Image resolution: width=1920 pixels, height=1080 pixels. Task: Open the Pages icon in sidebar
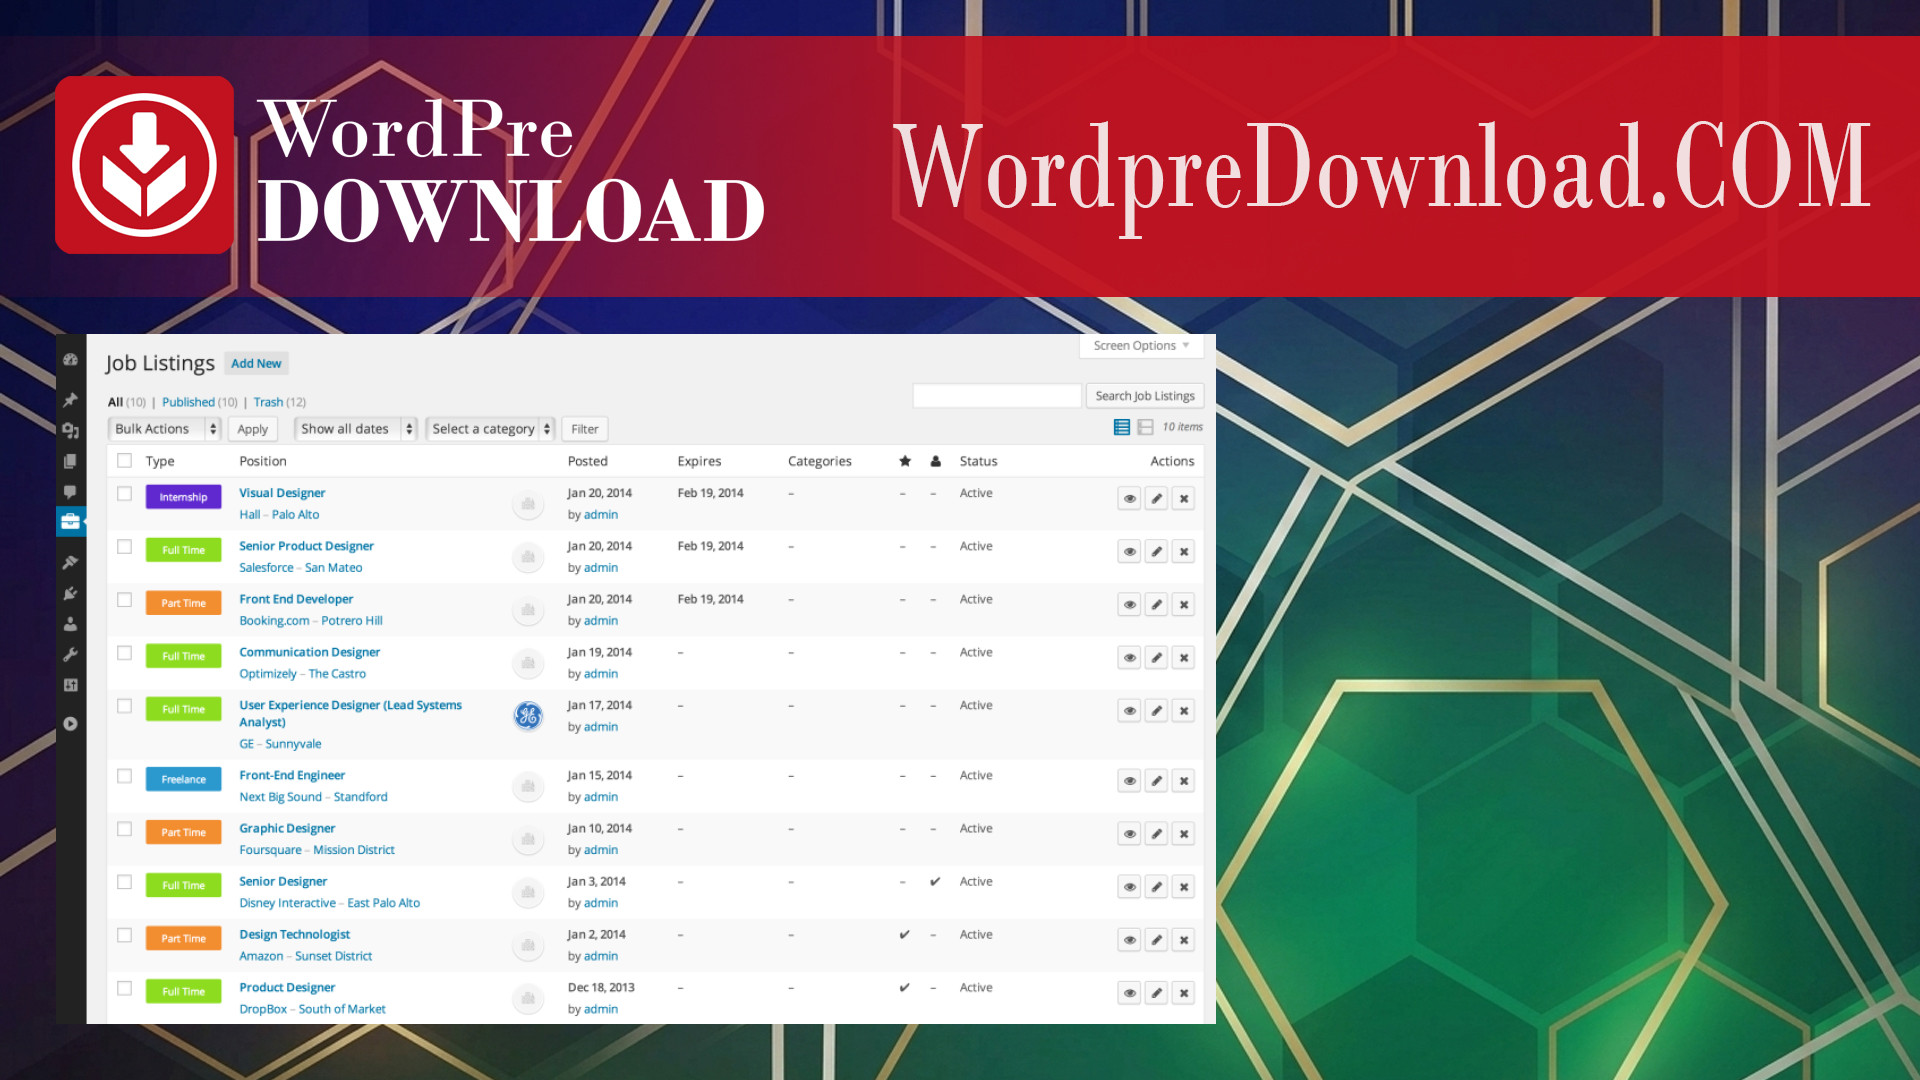coord(70,461)
